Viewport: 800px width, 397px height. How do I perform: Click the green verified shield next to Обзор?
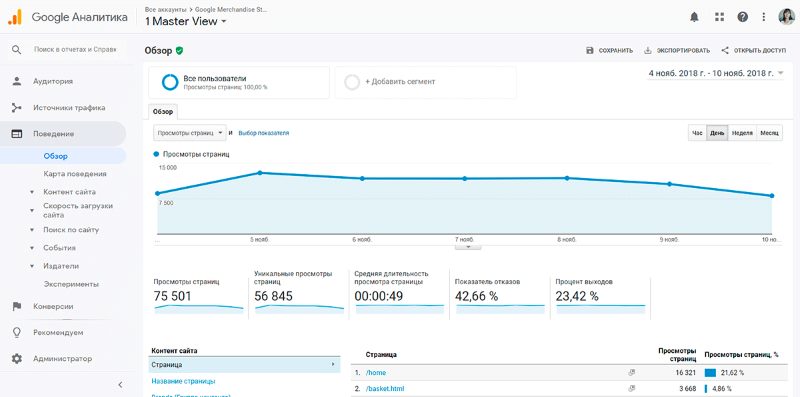point(179,51)
